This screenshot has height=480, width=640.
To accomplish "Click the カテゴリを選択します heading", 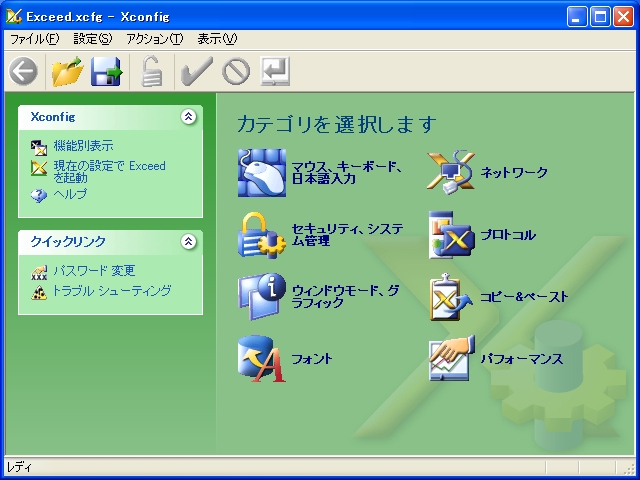I will point(337,124).
